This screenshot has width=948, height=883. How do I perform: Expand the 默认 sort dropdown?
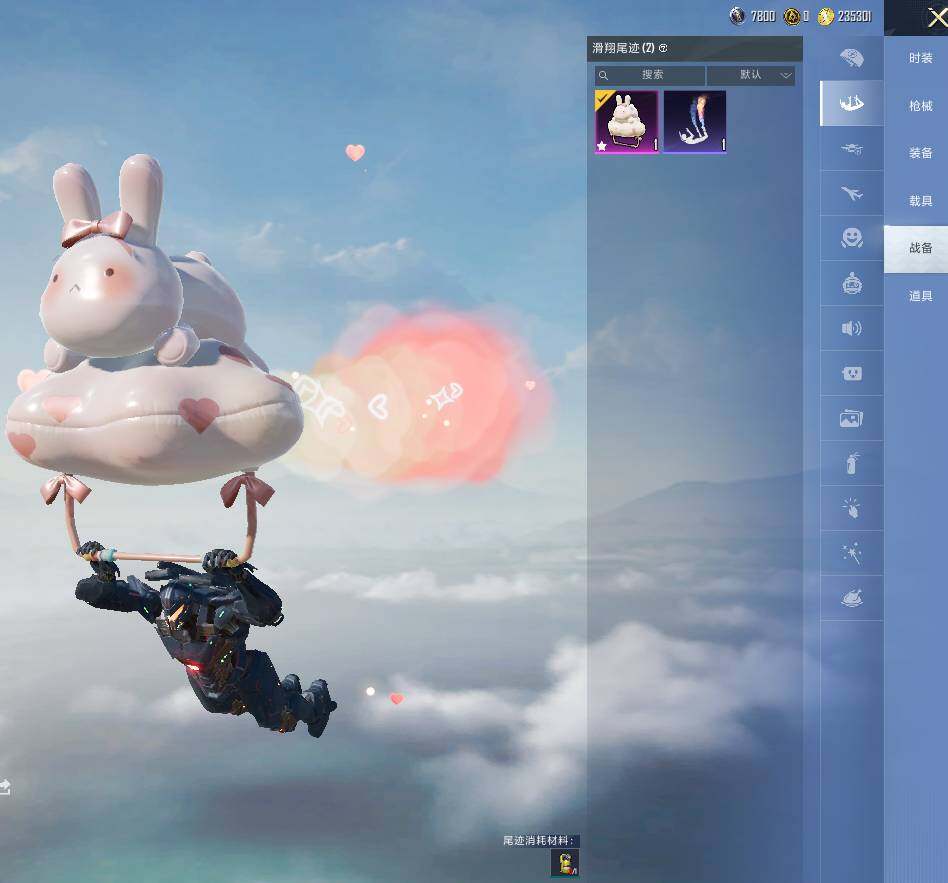coord(751,75)
